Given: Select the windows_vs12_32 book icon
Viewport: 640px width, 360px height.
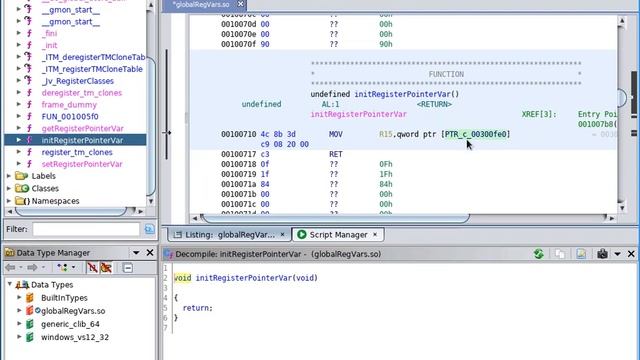Looking at the screenshot, I should tap(30, 337).
